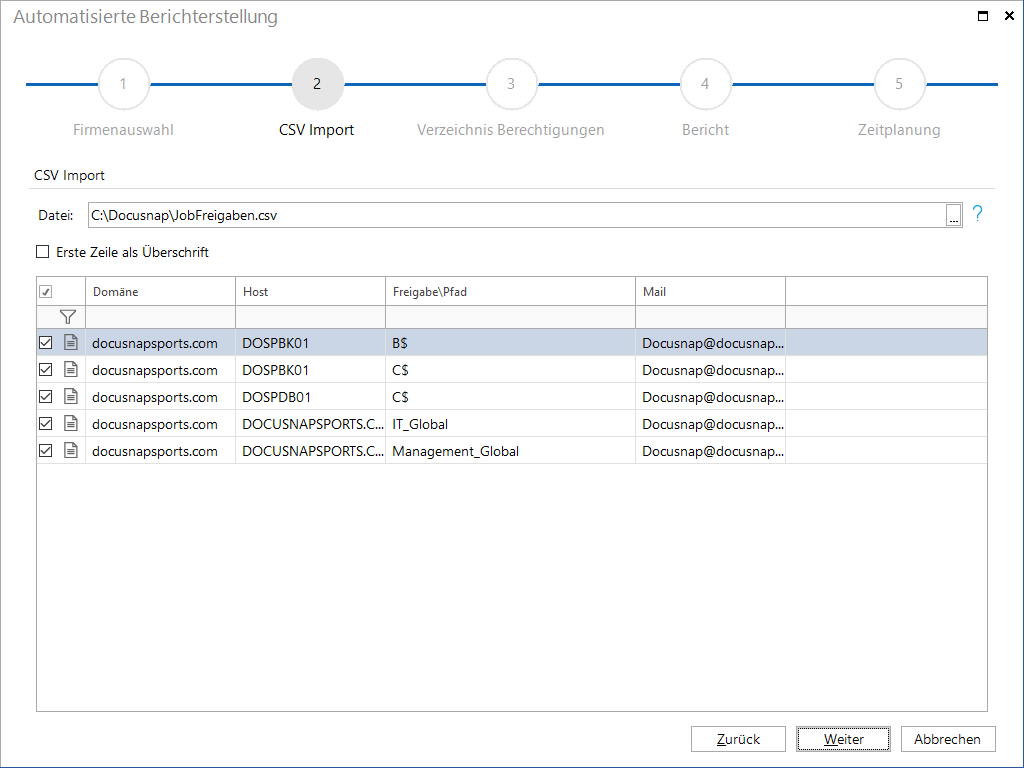The width and height of the screenshot is (1024, 768).
Task: Select step 2 CSV Import
Action: coord(317,84)
